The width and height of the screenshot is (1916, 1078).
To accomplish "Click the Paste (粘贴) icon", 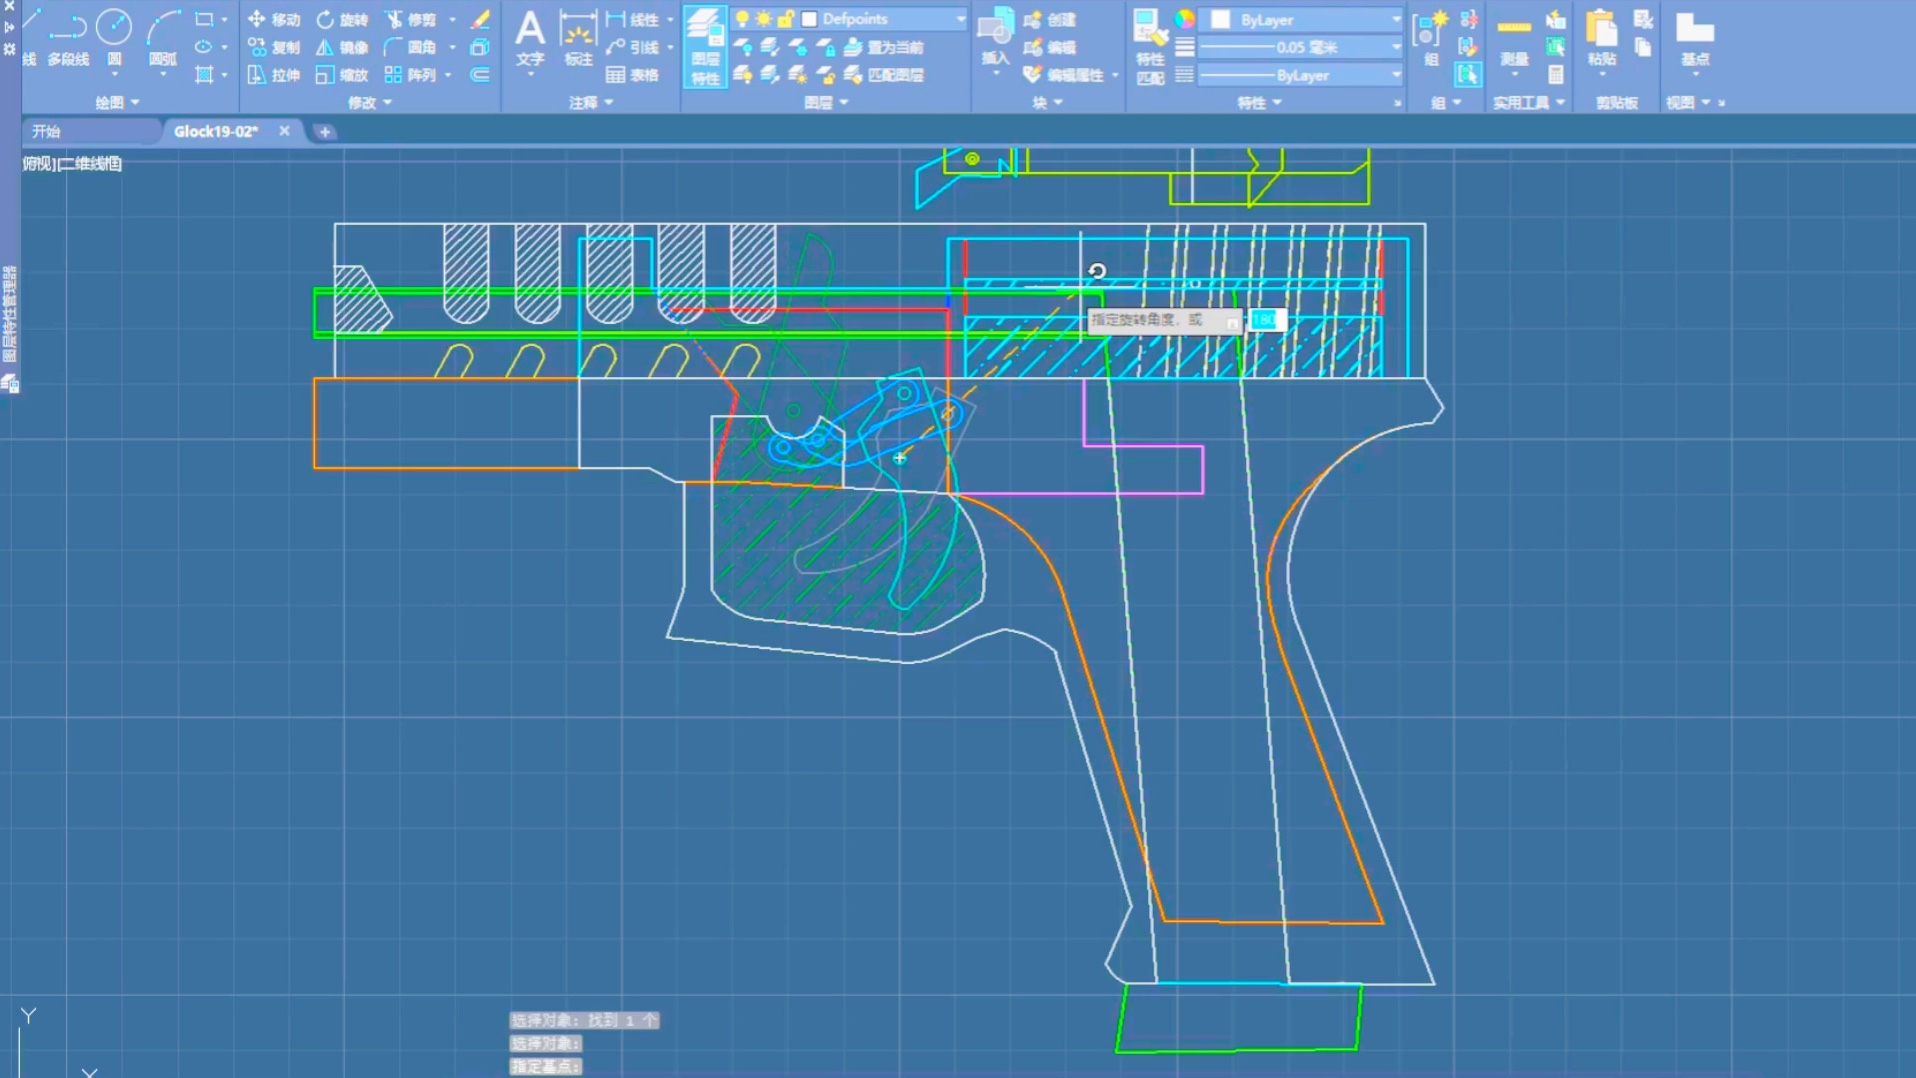I will point(1601,40).
